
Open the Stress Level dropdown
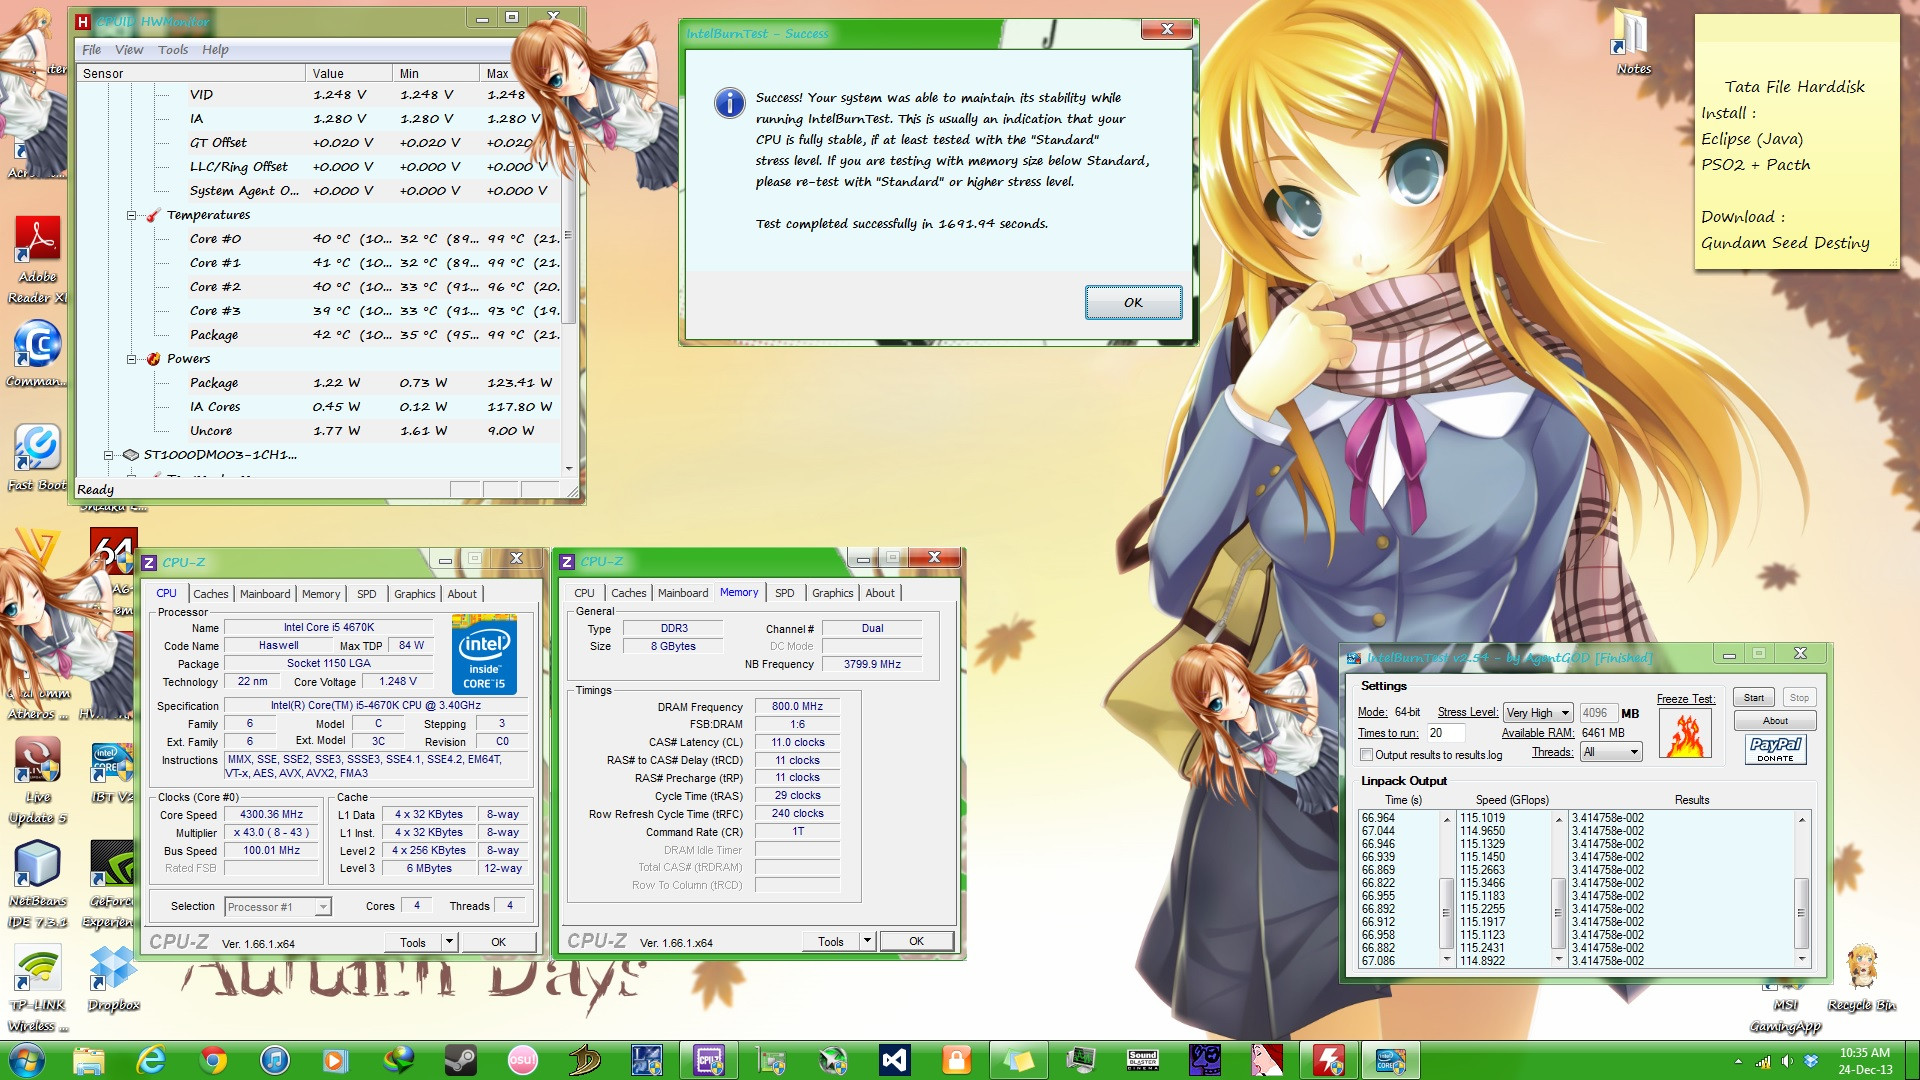pos(1538,713)
